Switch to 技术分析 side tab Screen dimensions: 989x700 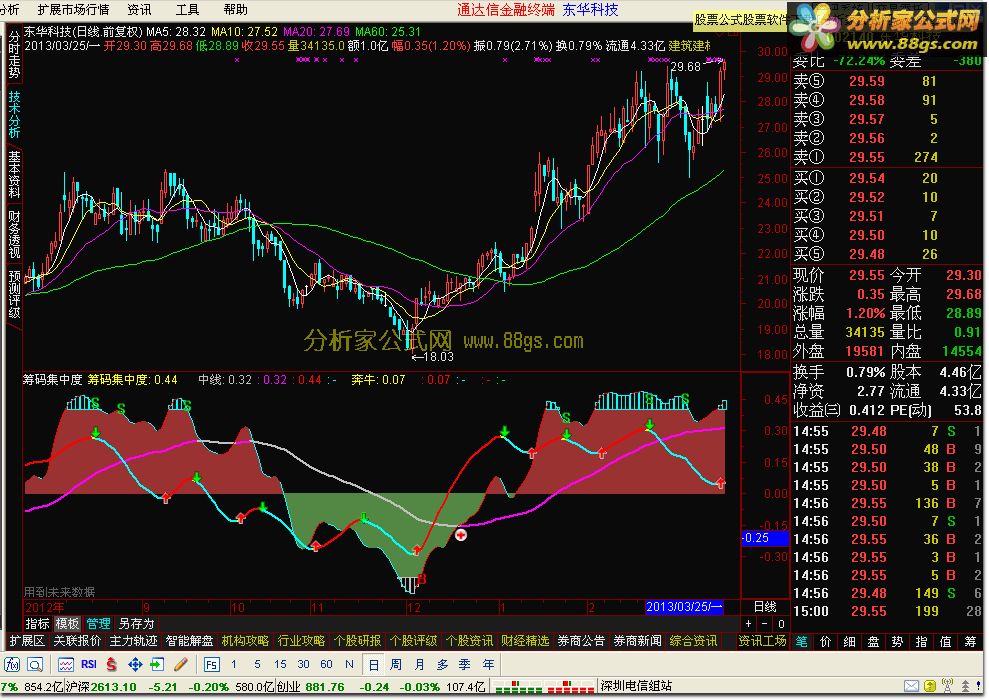[x=14, y=115]
